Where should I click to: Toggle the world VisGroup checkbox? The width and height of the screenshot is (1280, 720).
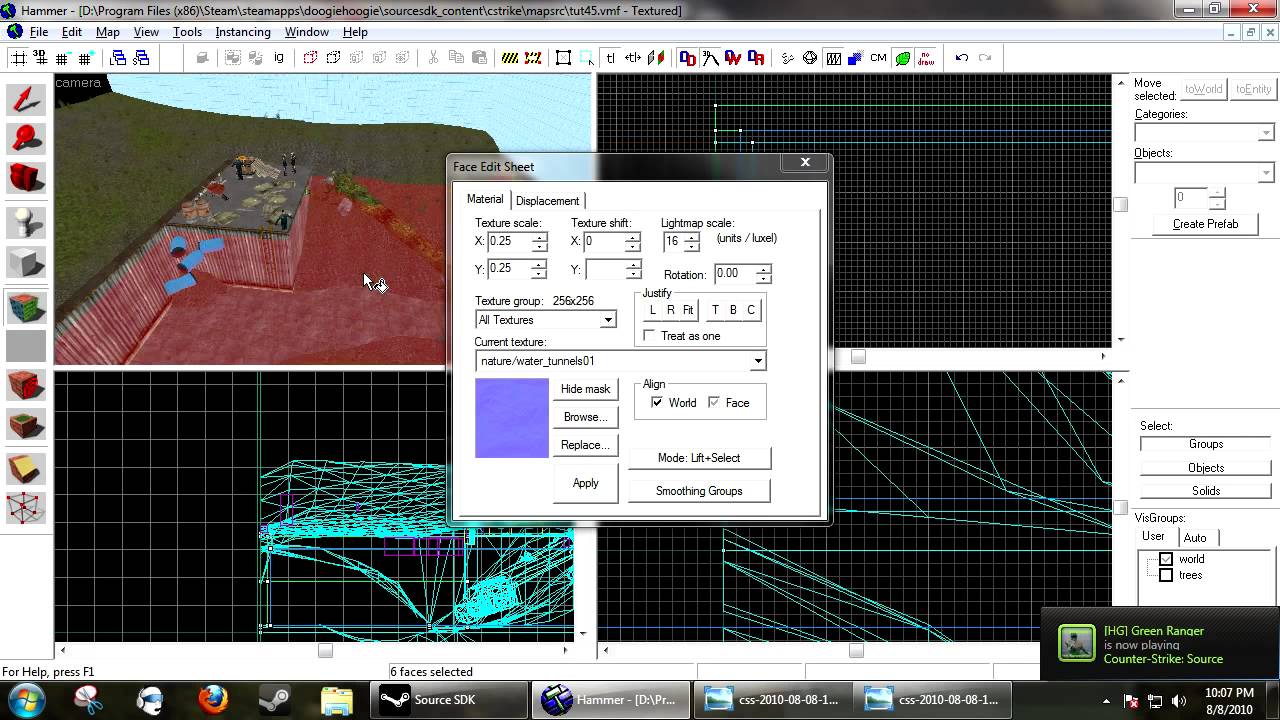point(1166,559)
